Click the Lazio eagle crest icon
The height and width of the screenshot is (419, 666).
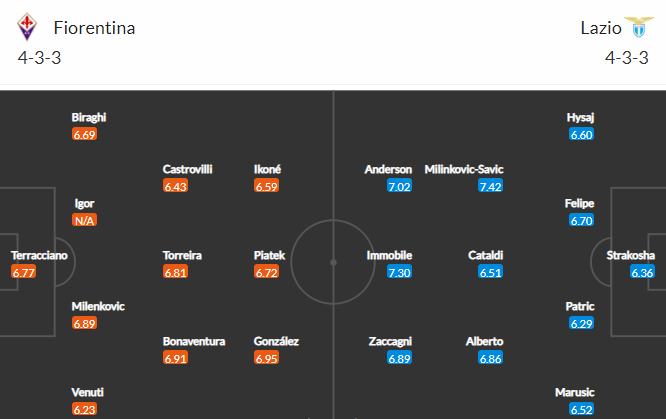639,27
